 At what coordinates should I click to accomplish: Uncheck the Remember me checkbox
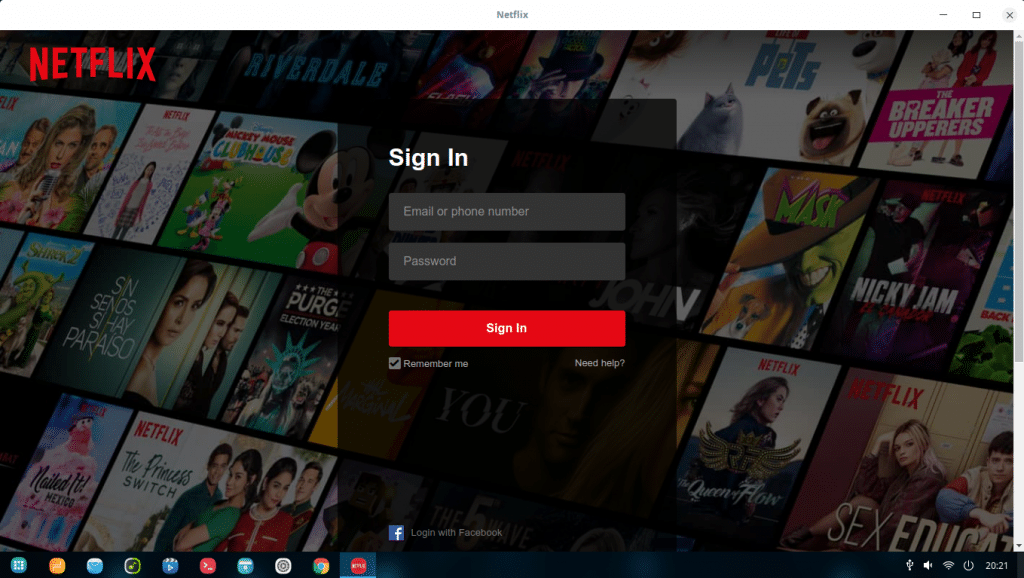pyautogui.click(x=394, y=363)
